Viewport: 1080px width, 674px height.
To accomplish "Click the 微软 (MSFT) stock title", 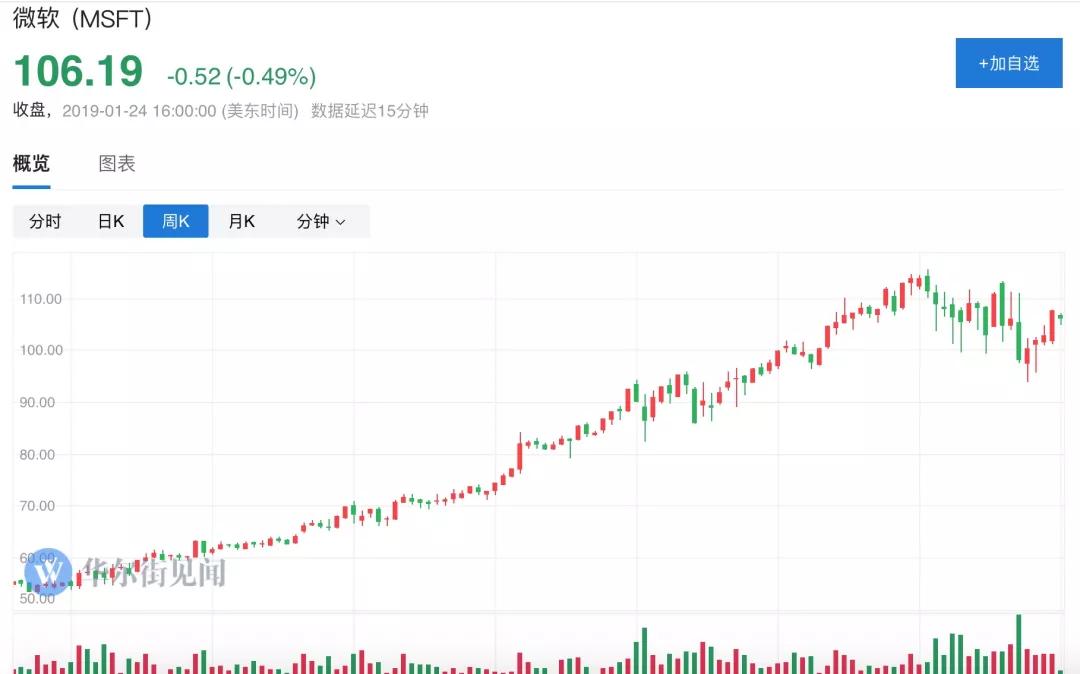I will (x=84, y=17).
